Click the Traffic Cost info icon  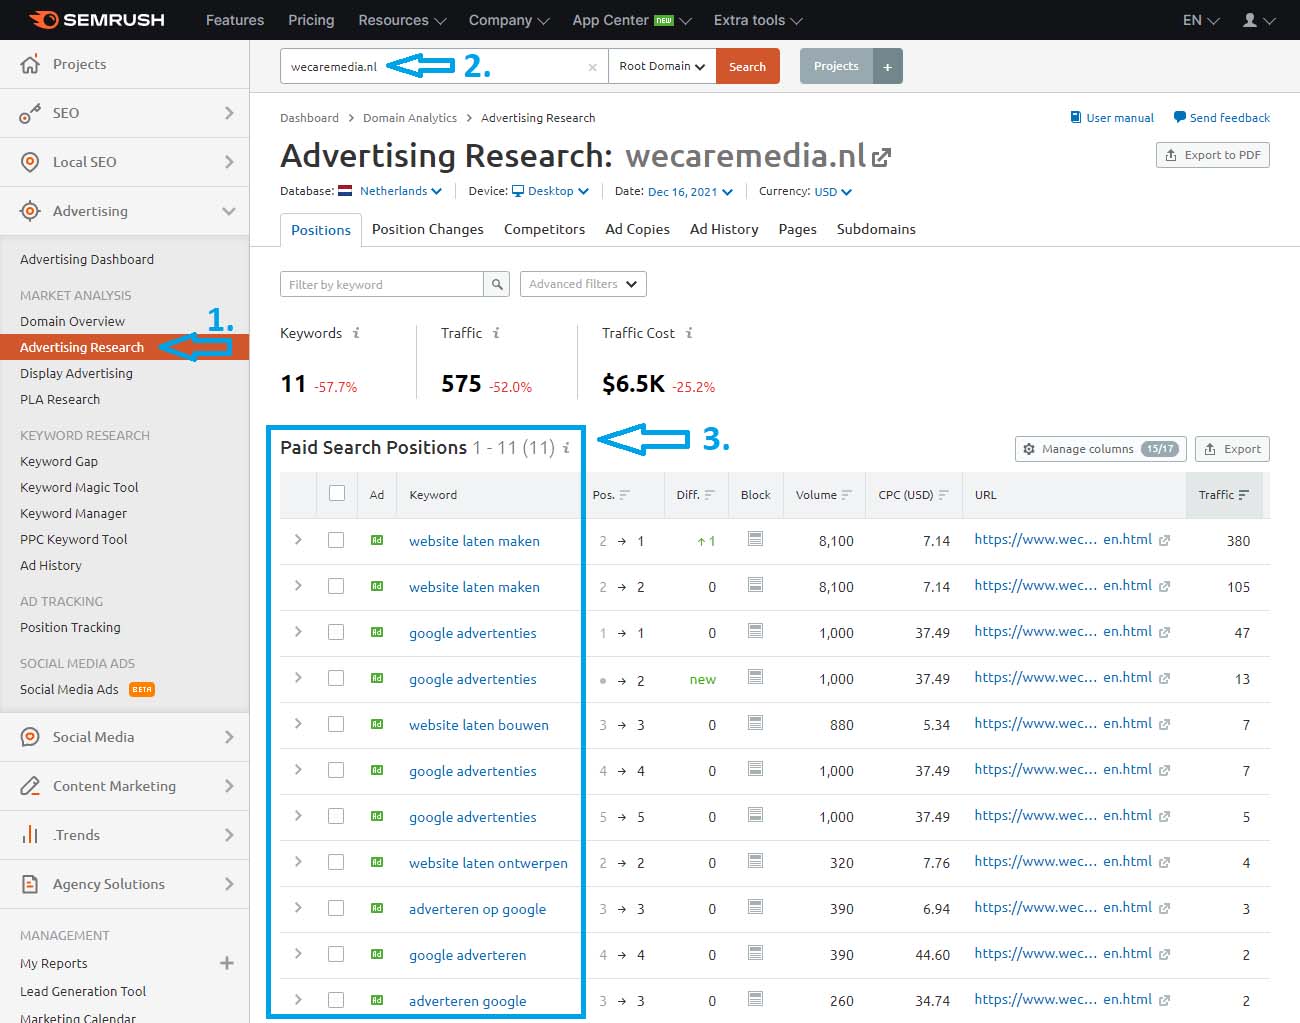689,333
